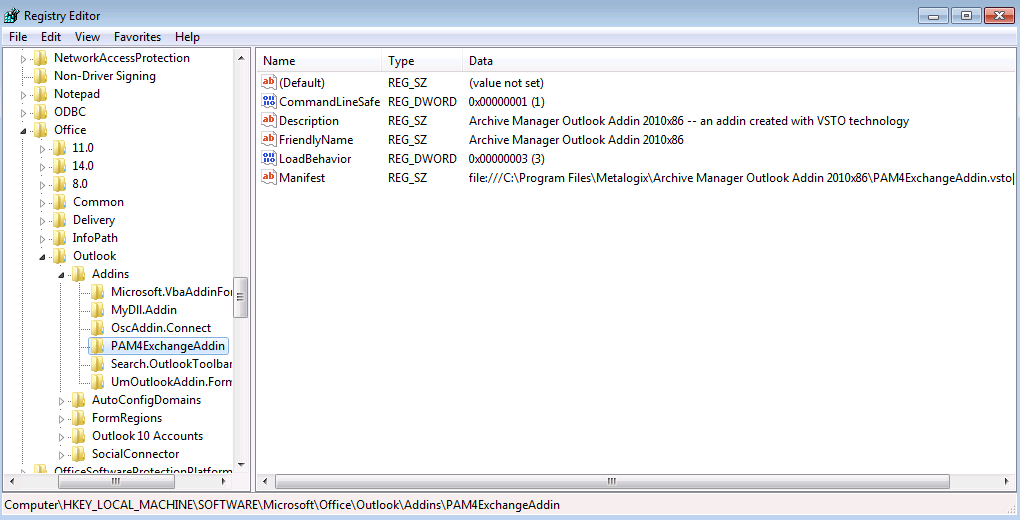This screenshot has width=1020, height=520.
Task: Expand the ODBC key
Action: pos(24,113)
